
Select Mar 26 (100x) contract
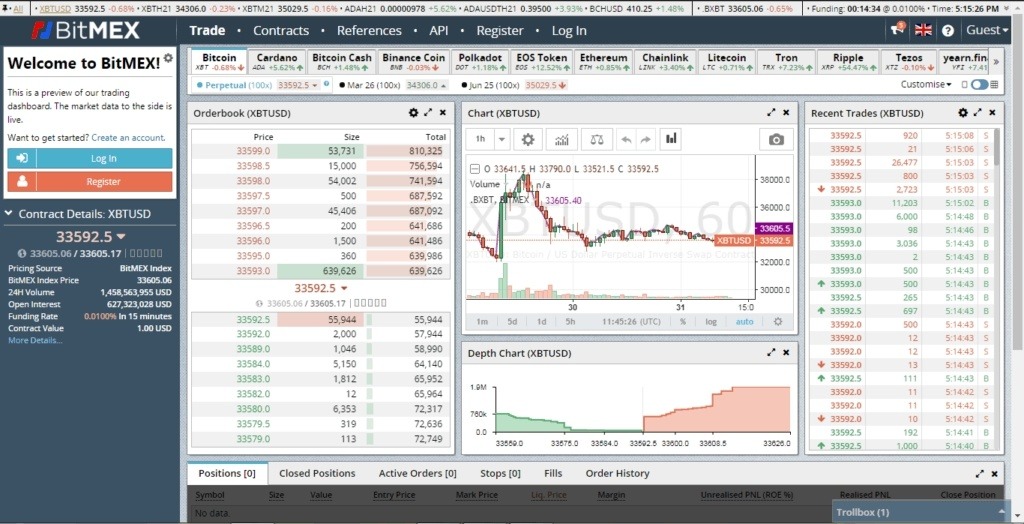(x=369, y=85)
